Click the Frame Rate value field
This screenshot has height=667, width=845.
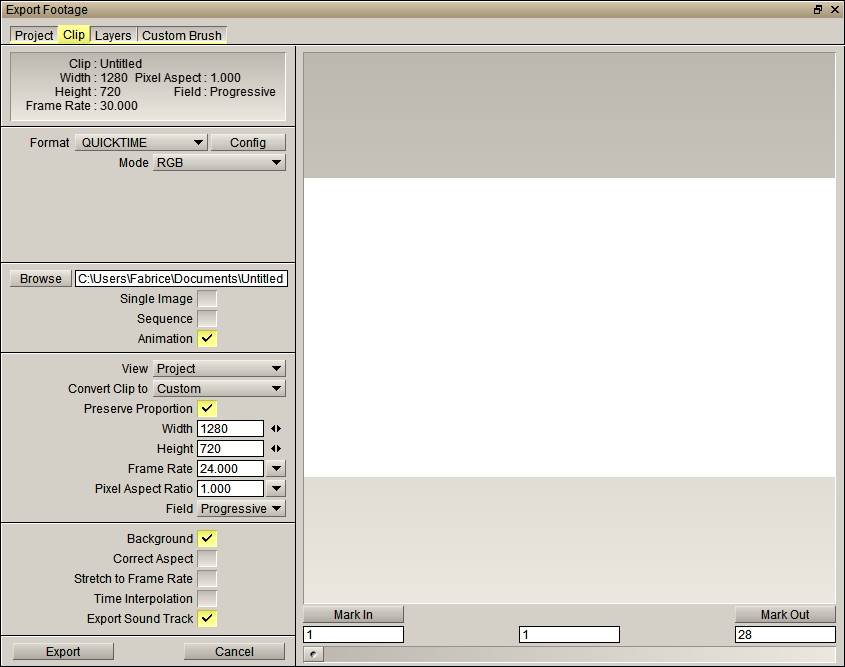[x=231, y=469]
